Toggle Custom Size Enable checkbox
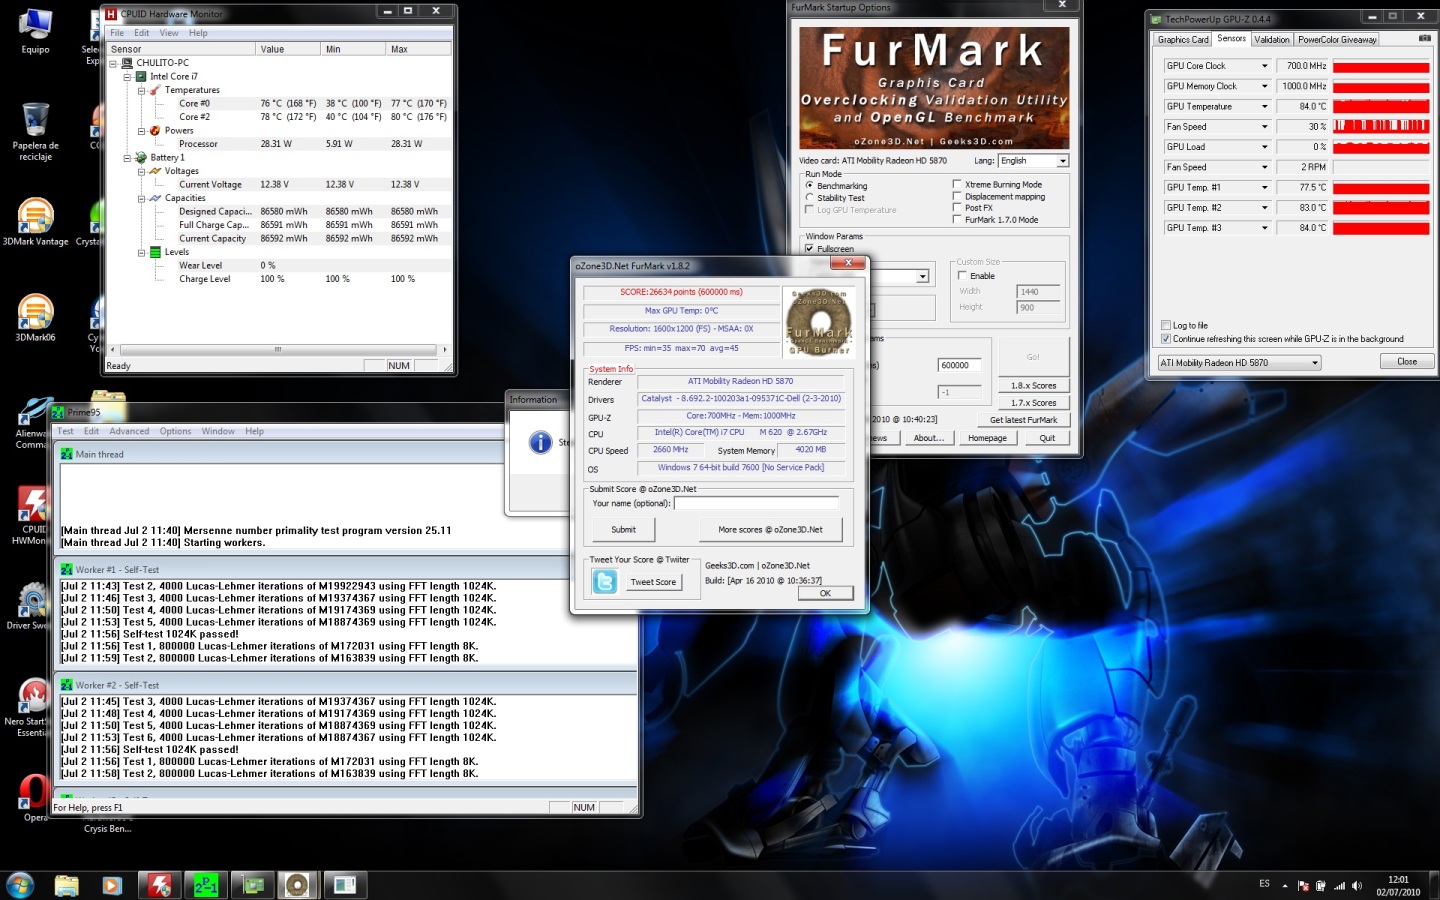This screenshot has height=900, width=1440. coord(962,276)
